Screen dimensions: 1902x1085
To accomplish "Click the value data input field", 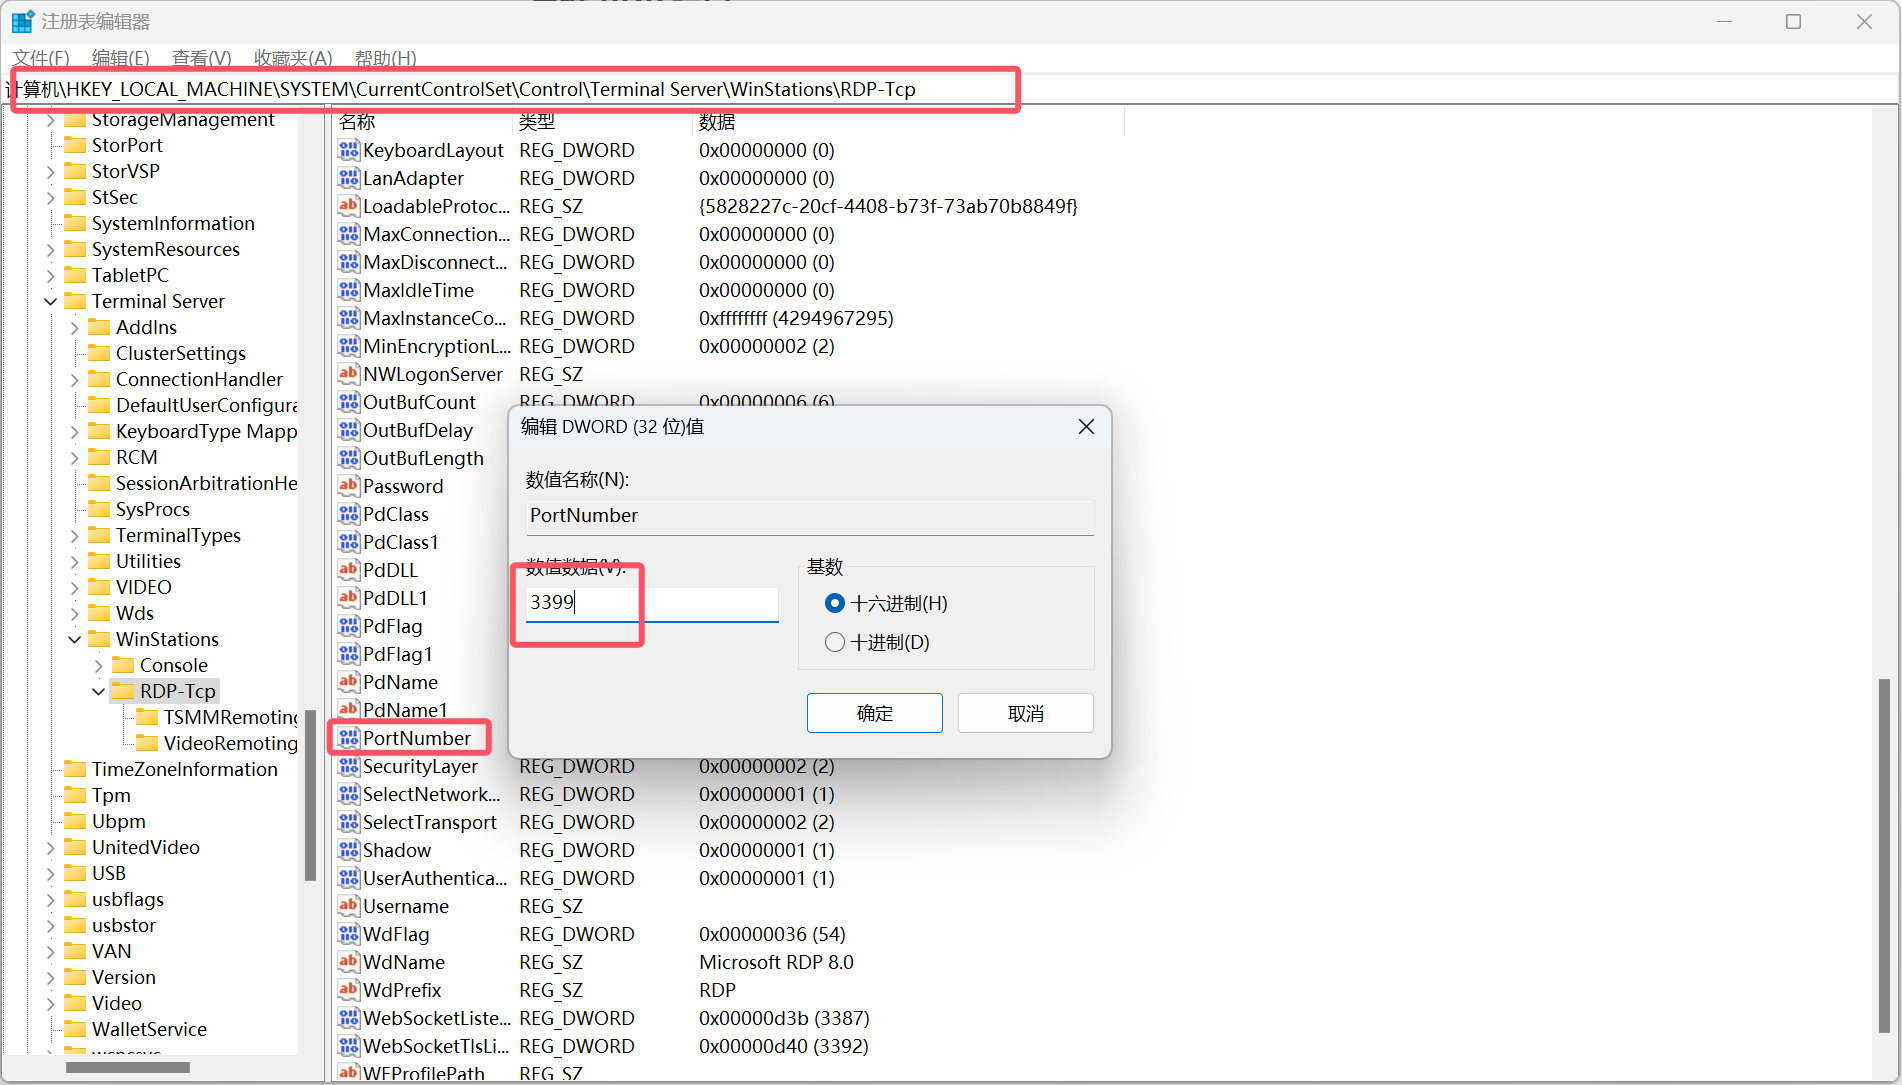I will coord(651,603).
